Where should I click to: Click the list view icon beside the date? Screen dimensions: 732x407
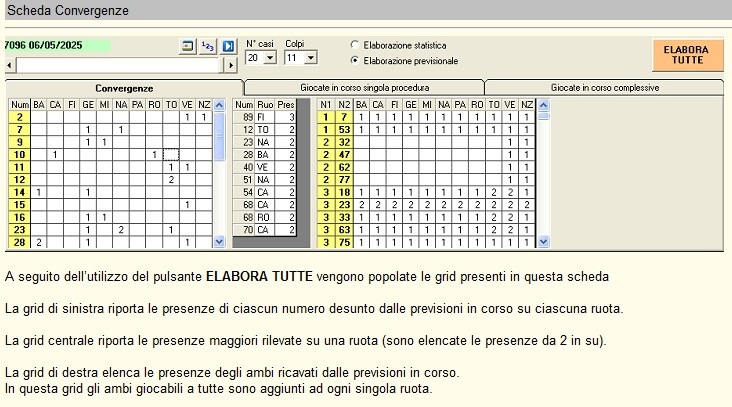(187, 46)
